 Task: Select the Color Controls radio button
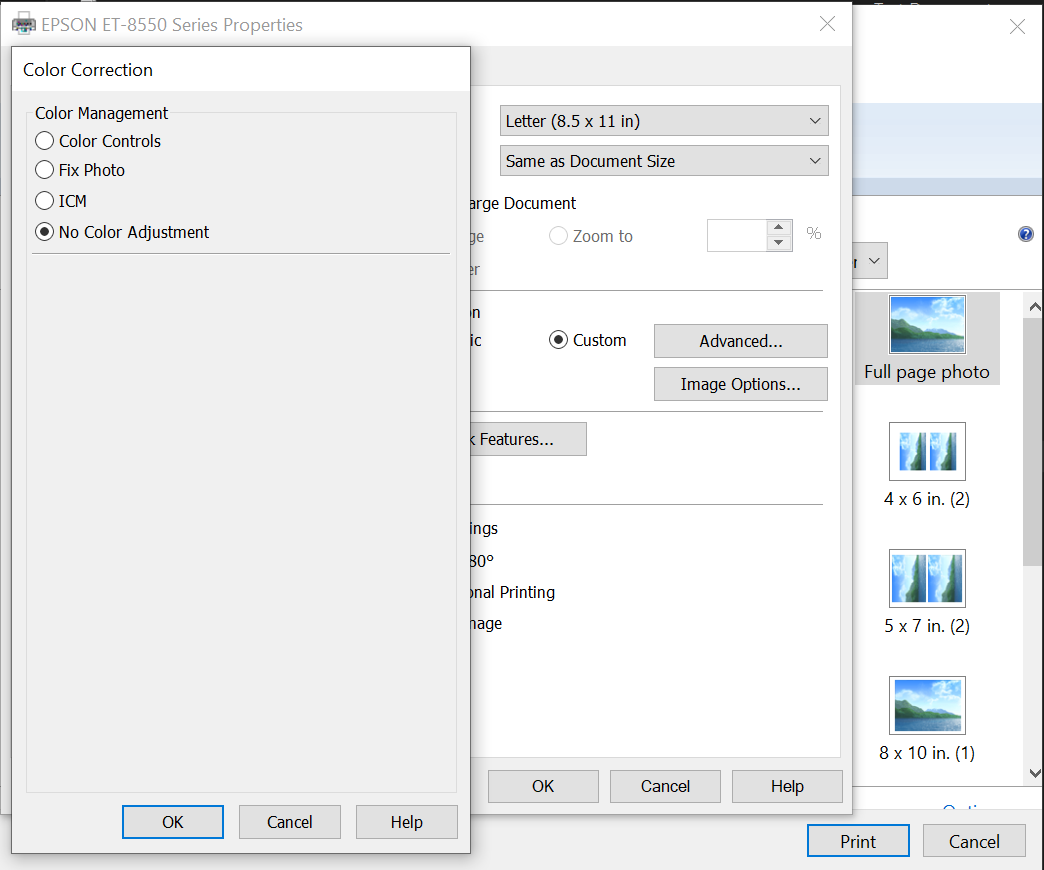click(45, 141)
